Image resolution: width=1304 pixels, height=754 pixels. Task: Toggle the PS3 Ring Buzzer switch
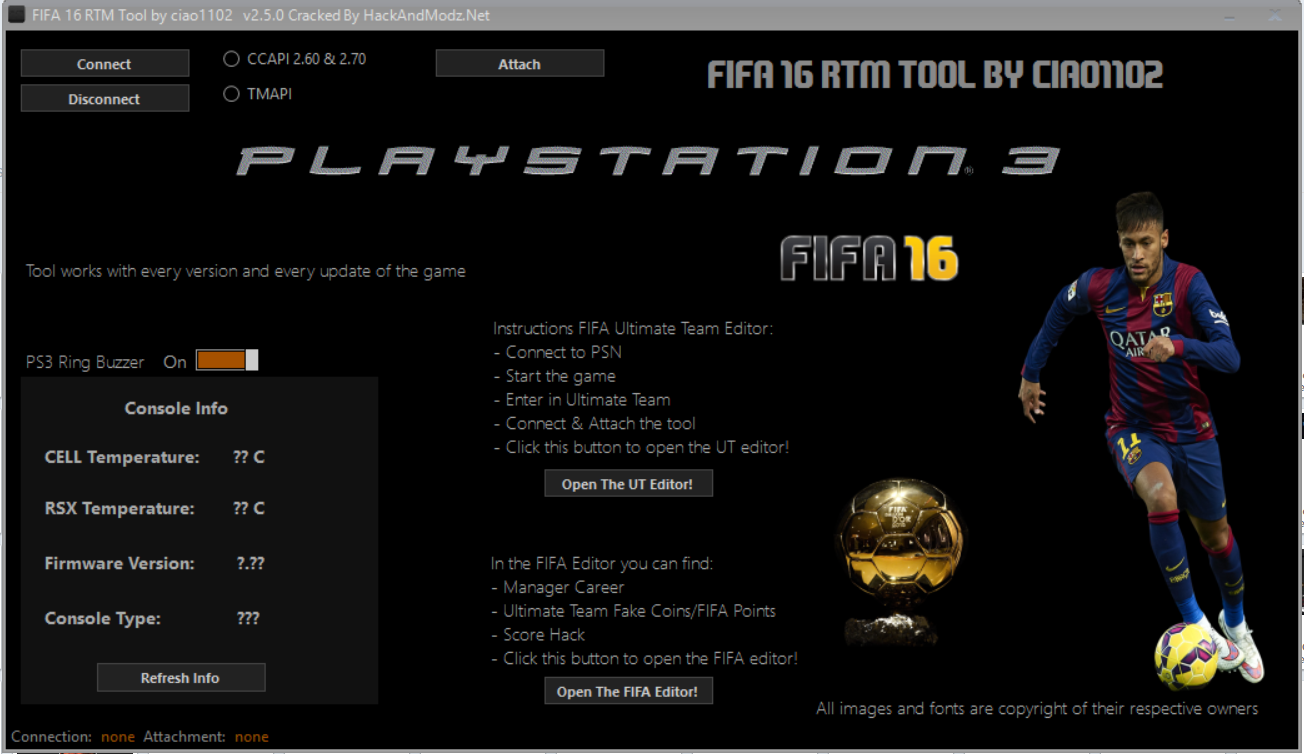point(227,360)
